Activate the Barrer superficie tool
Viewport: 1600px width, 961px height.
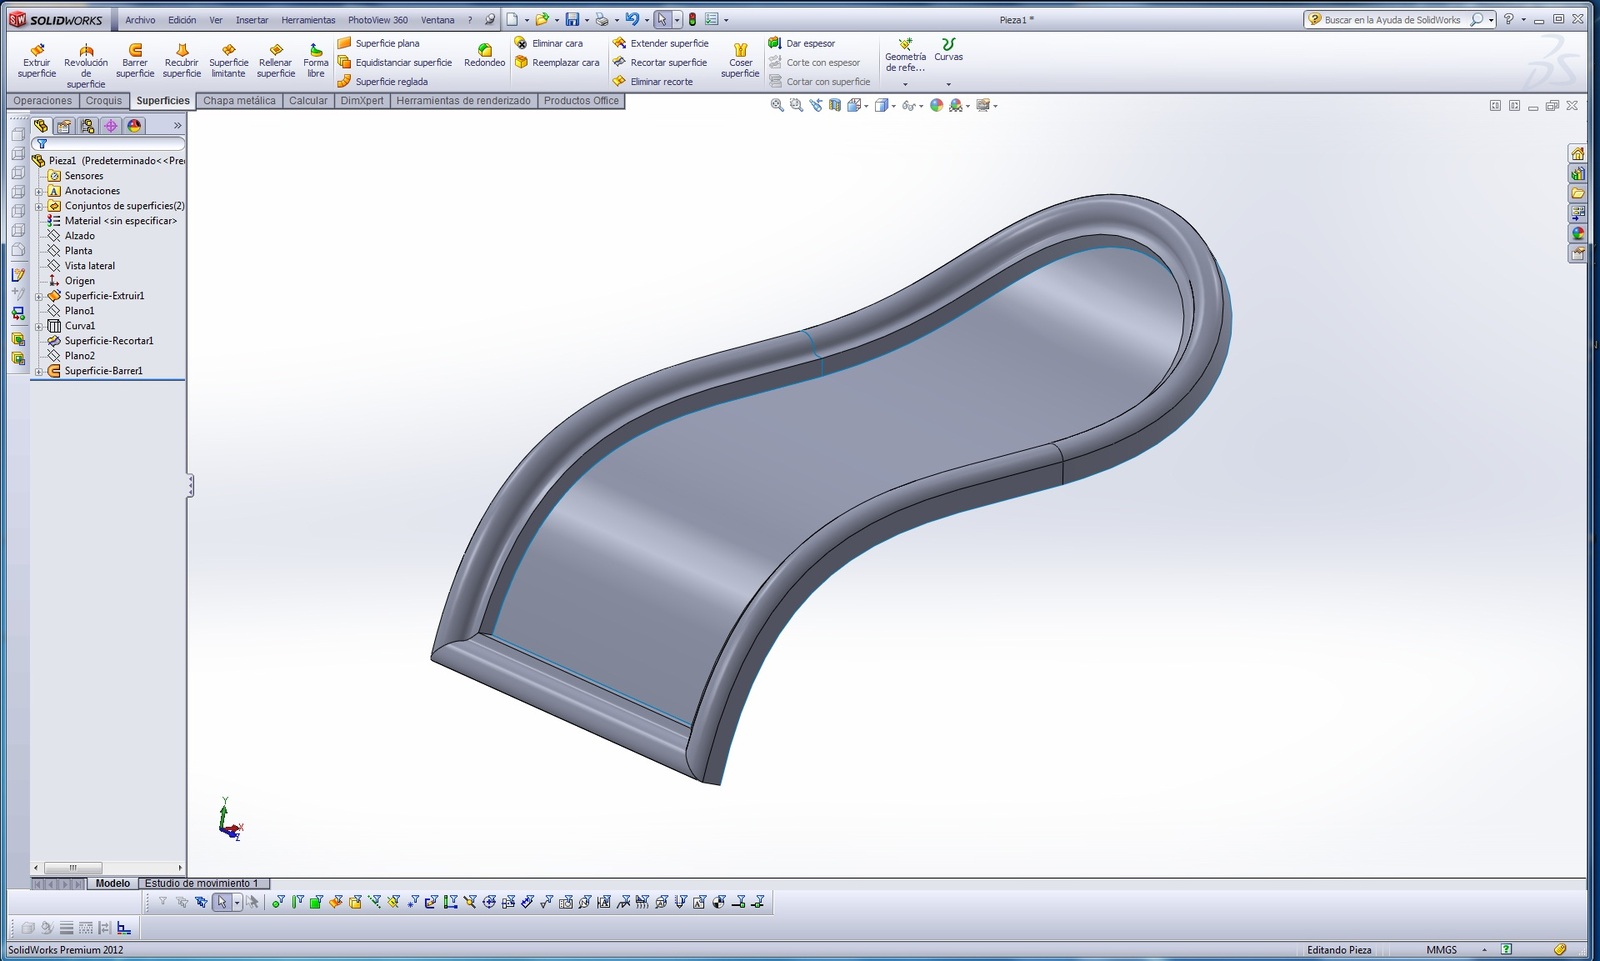coord(135,60)
